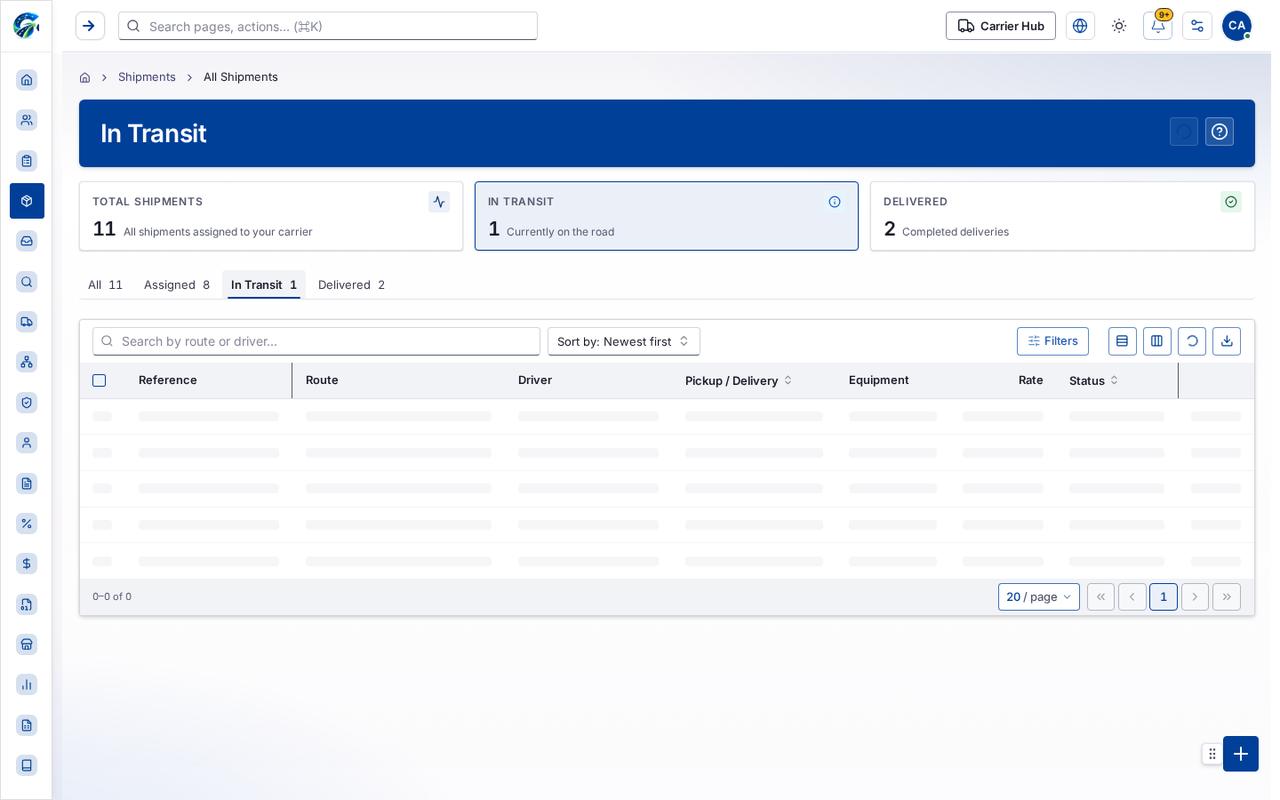This screenshot has width=1280, height=800.
Task: Click the blue plus floating button
Action: [1241, 754]
